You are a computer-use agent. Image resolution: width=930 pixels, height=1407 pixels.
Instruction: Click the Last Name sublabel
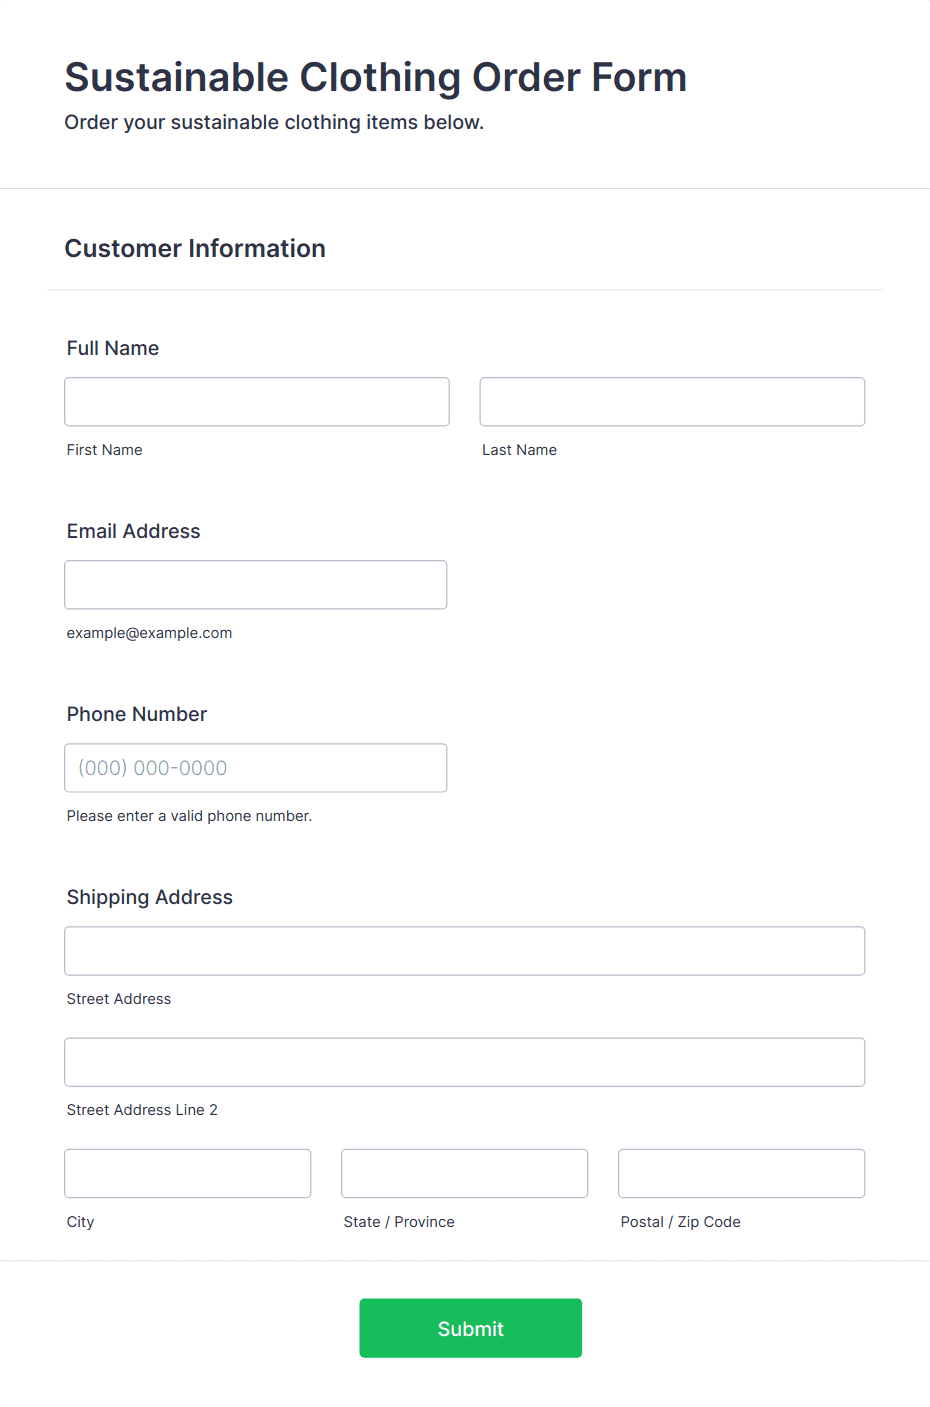tap(520, 450)
